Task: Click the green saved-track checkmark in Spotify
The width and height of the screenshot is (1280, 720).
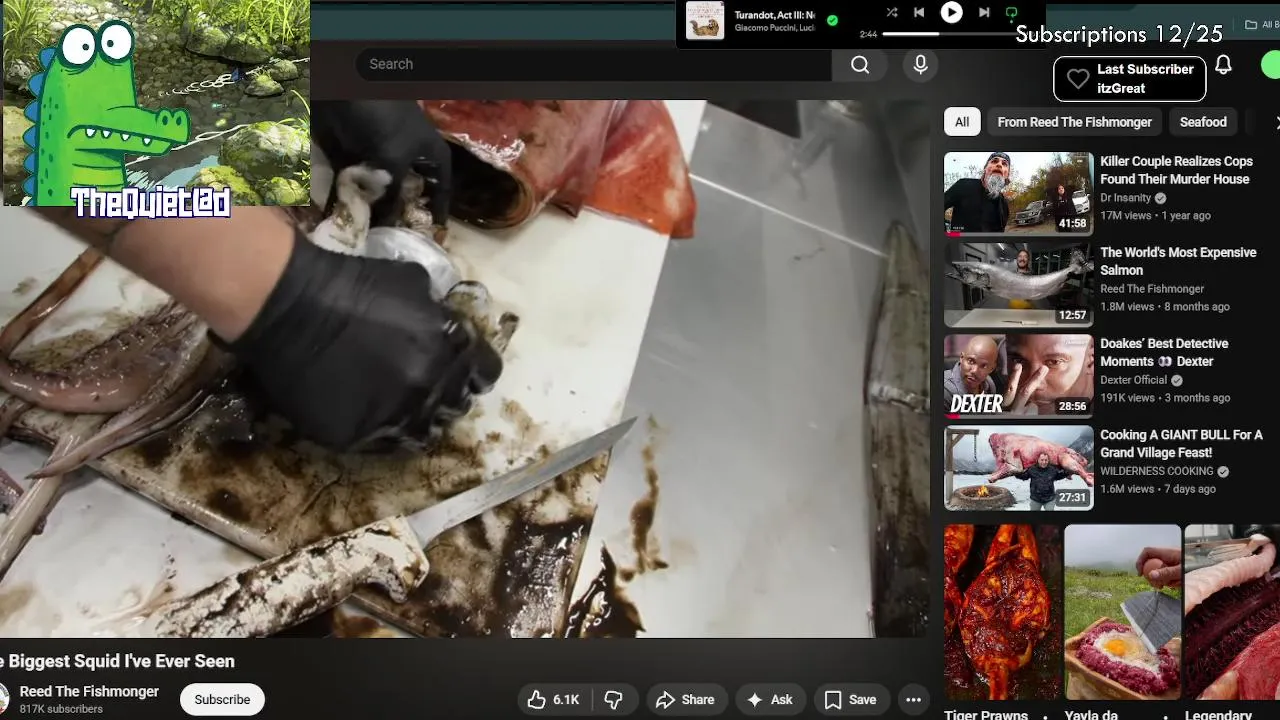Action: tap(832, 20)
